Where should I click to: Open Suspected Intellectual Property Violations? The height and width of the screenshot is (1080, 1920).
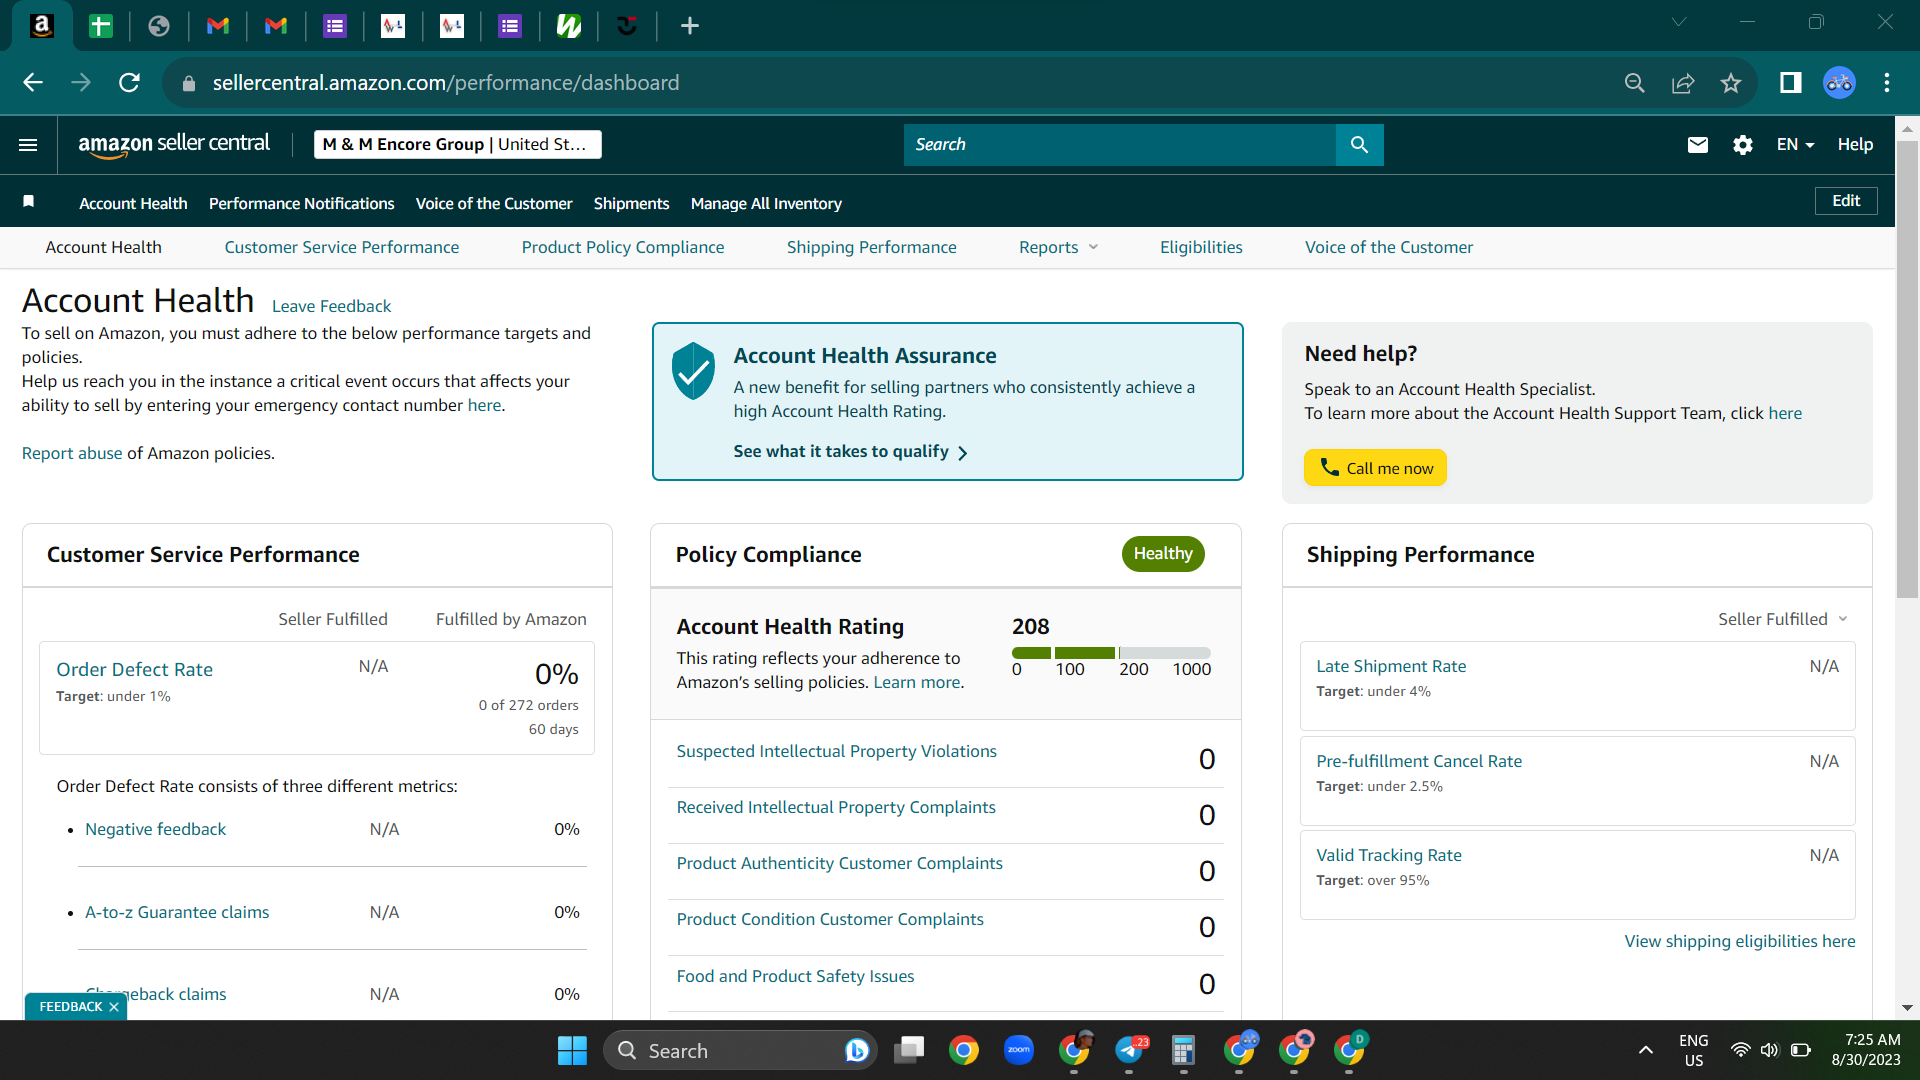click(x=836, y=751)
